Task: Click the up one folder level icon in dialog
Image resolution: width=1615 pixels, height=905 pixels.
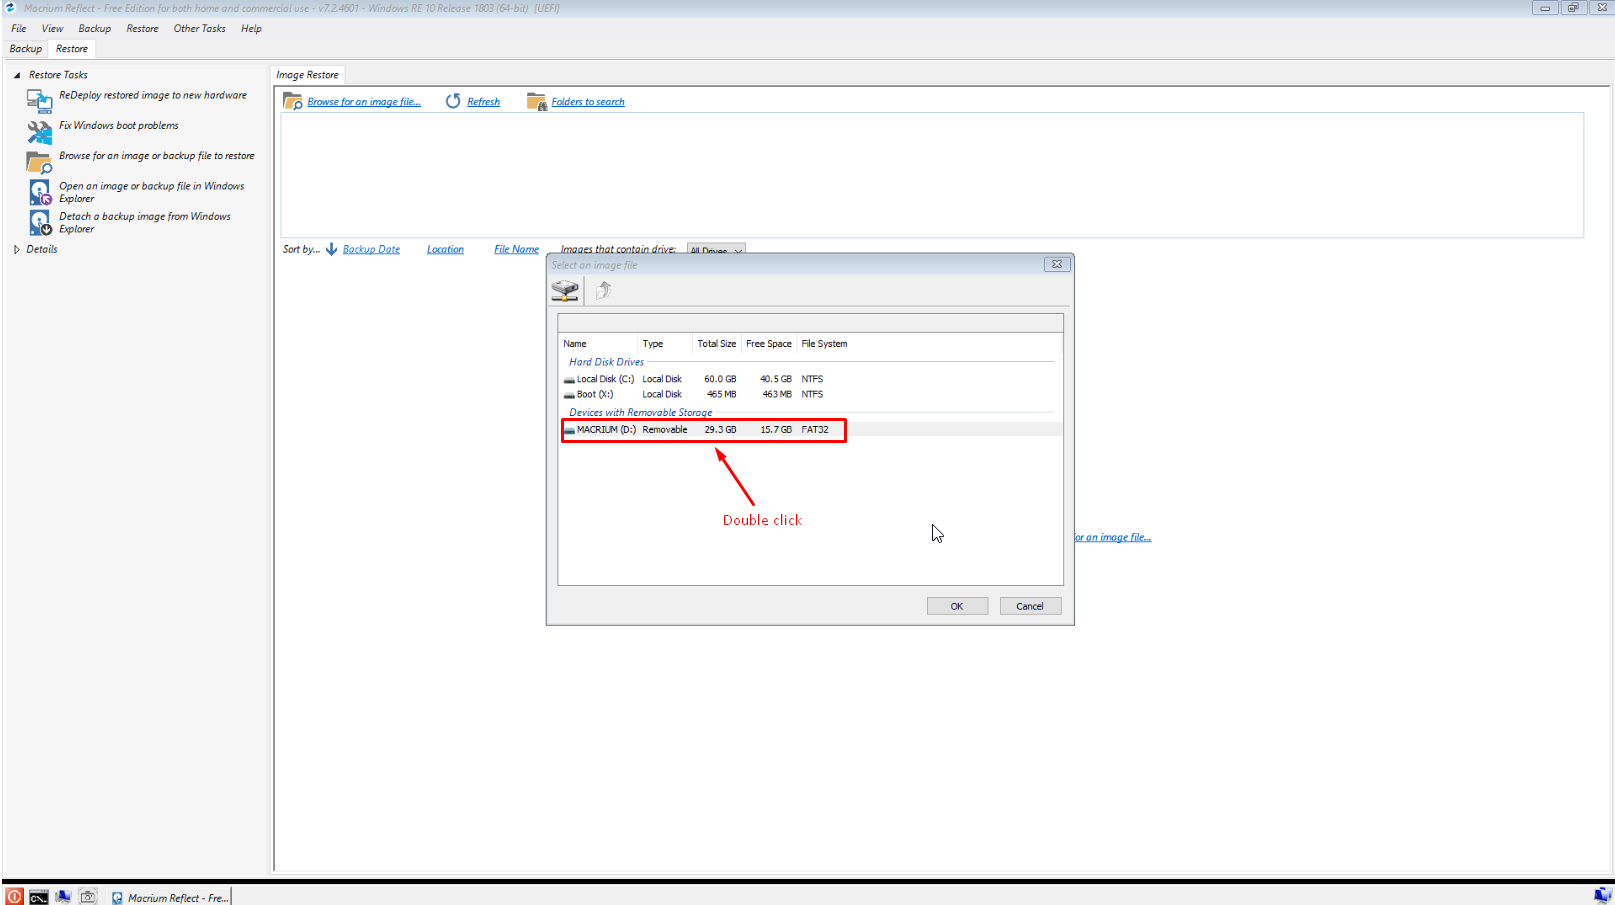Action: coord(604,290)
